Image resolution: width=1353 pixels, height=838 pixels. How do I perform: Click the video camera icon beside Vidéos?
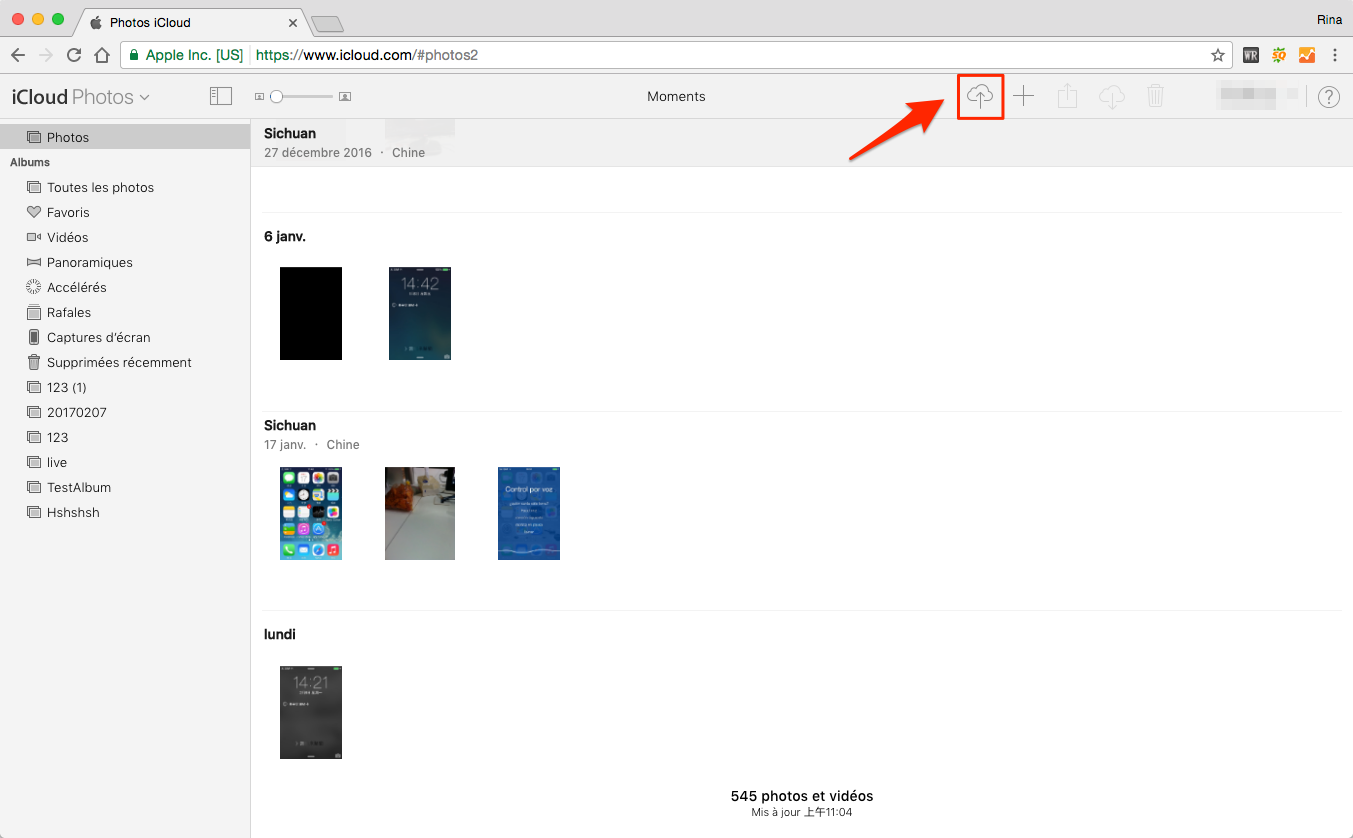[34, 237]
